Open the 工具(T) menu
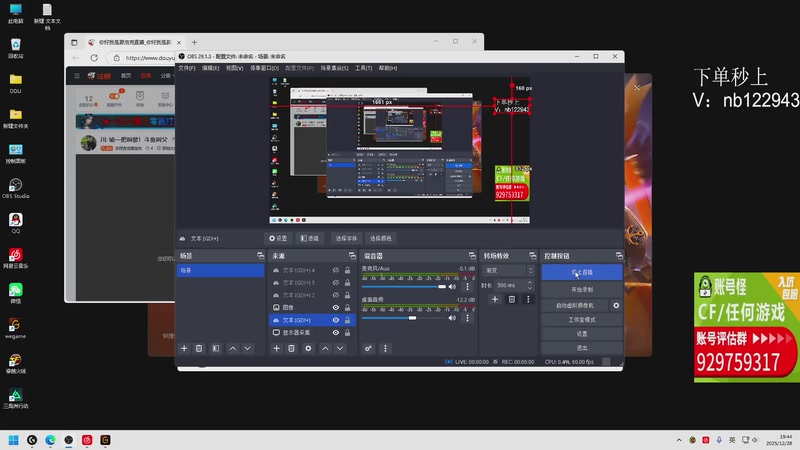Screen dimensions: 800x450 (x=363, y=68)
